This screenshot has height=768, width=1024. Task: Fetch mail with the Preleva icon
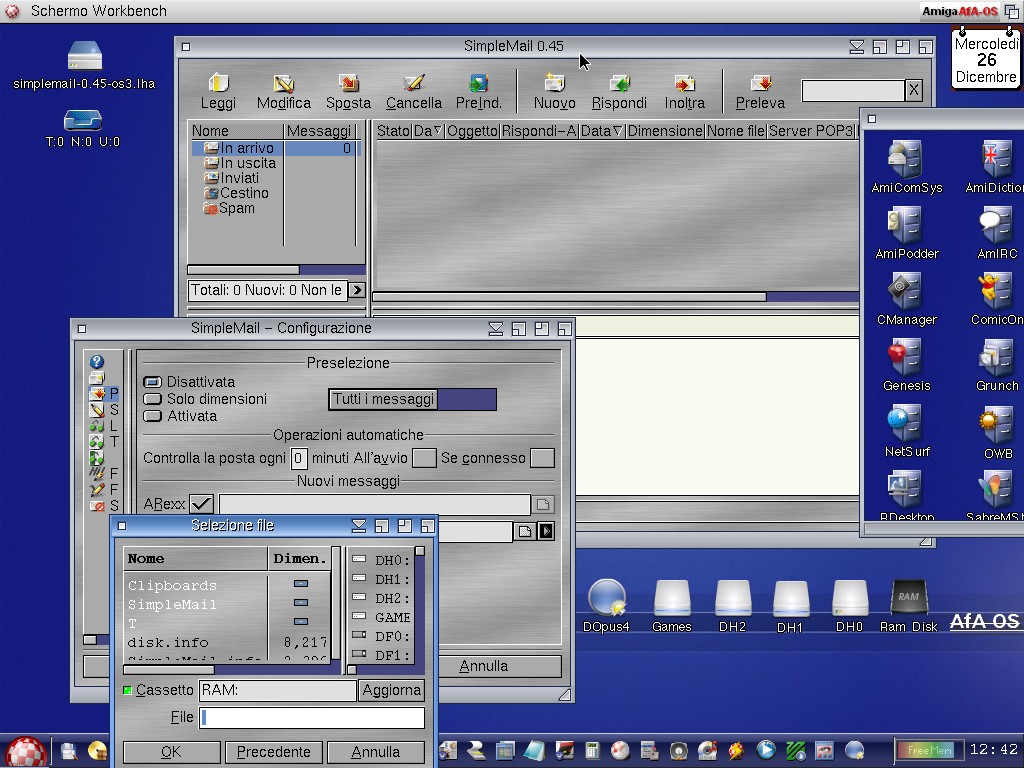760,84
